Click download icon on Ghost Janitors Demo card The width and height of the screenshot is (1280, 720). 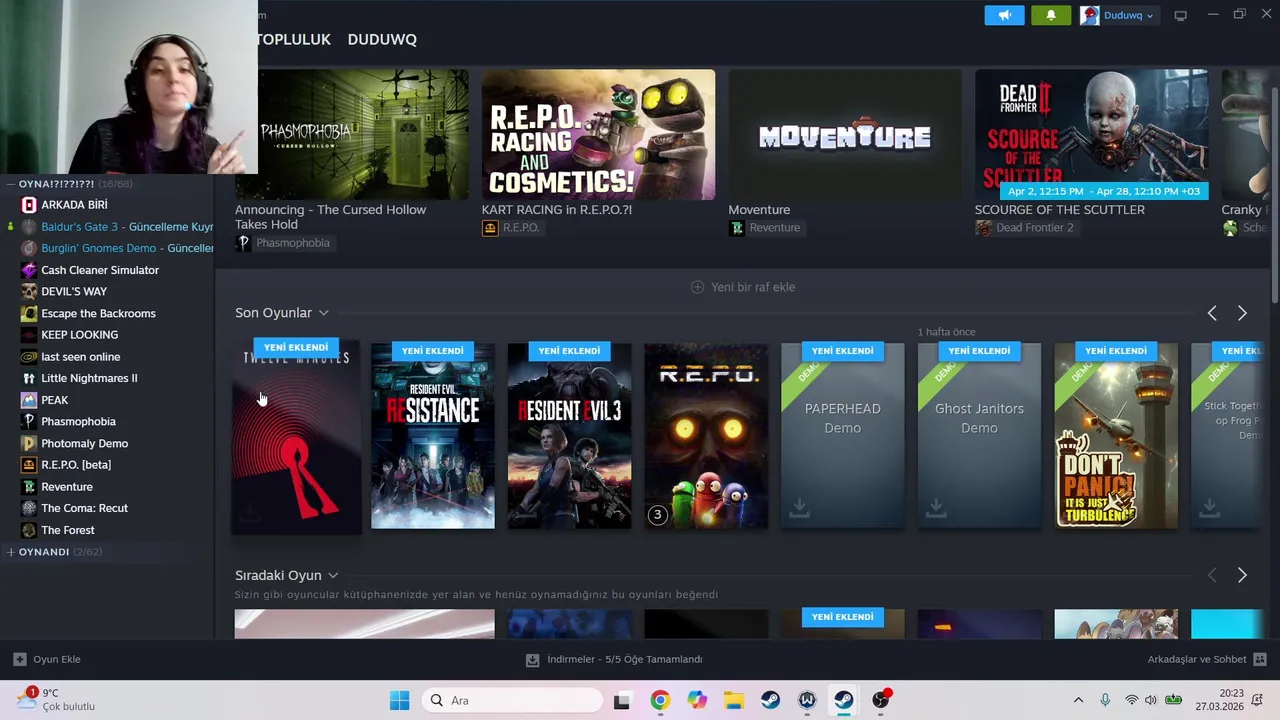(x=936, y=509)
